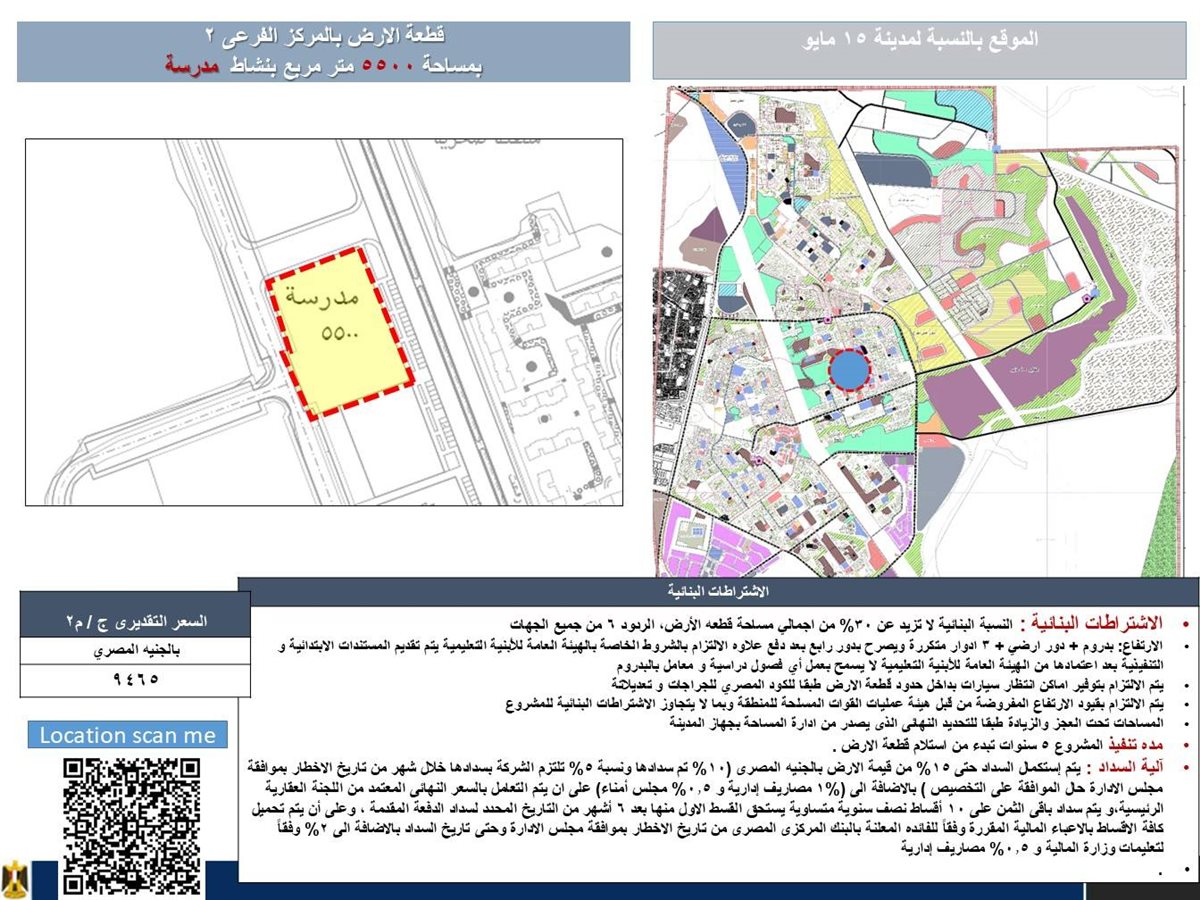Click the yellow school plot with red dashed border

point(338,332)
